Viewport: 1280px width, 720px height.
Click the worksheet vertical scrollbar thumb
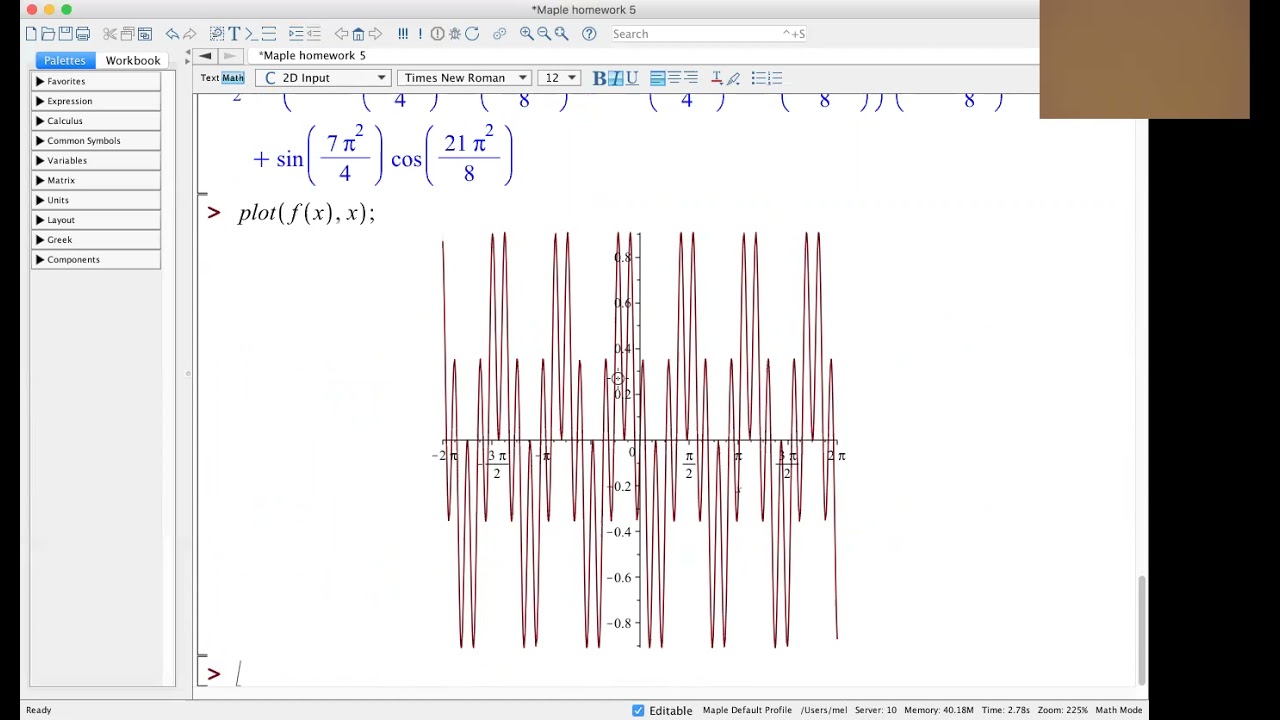[1141, 630]
